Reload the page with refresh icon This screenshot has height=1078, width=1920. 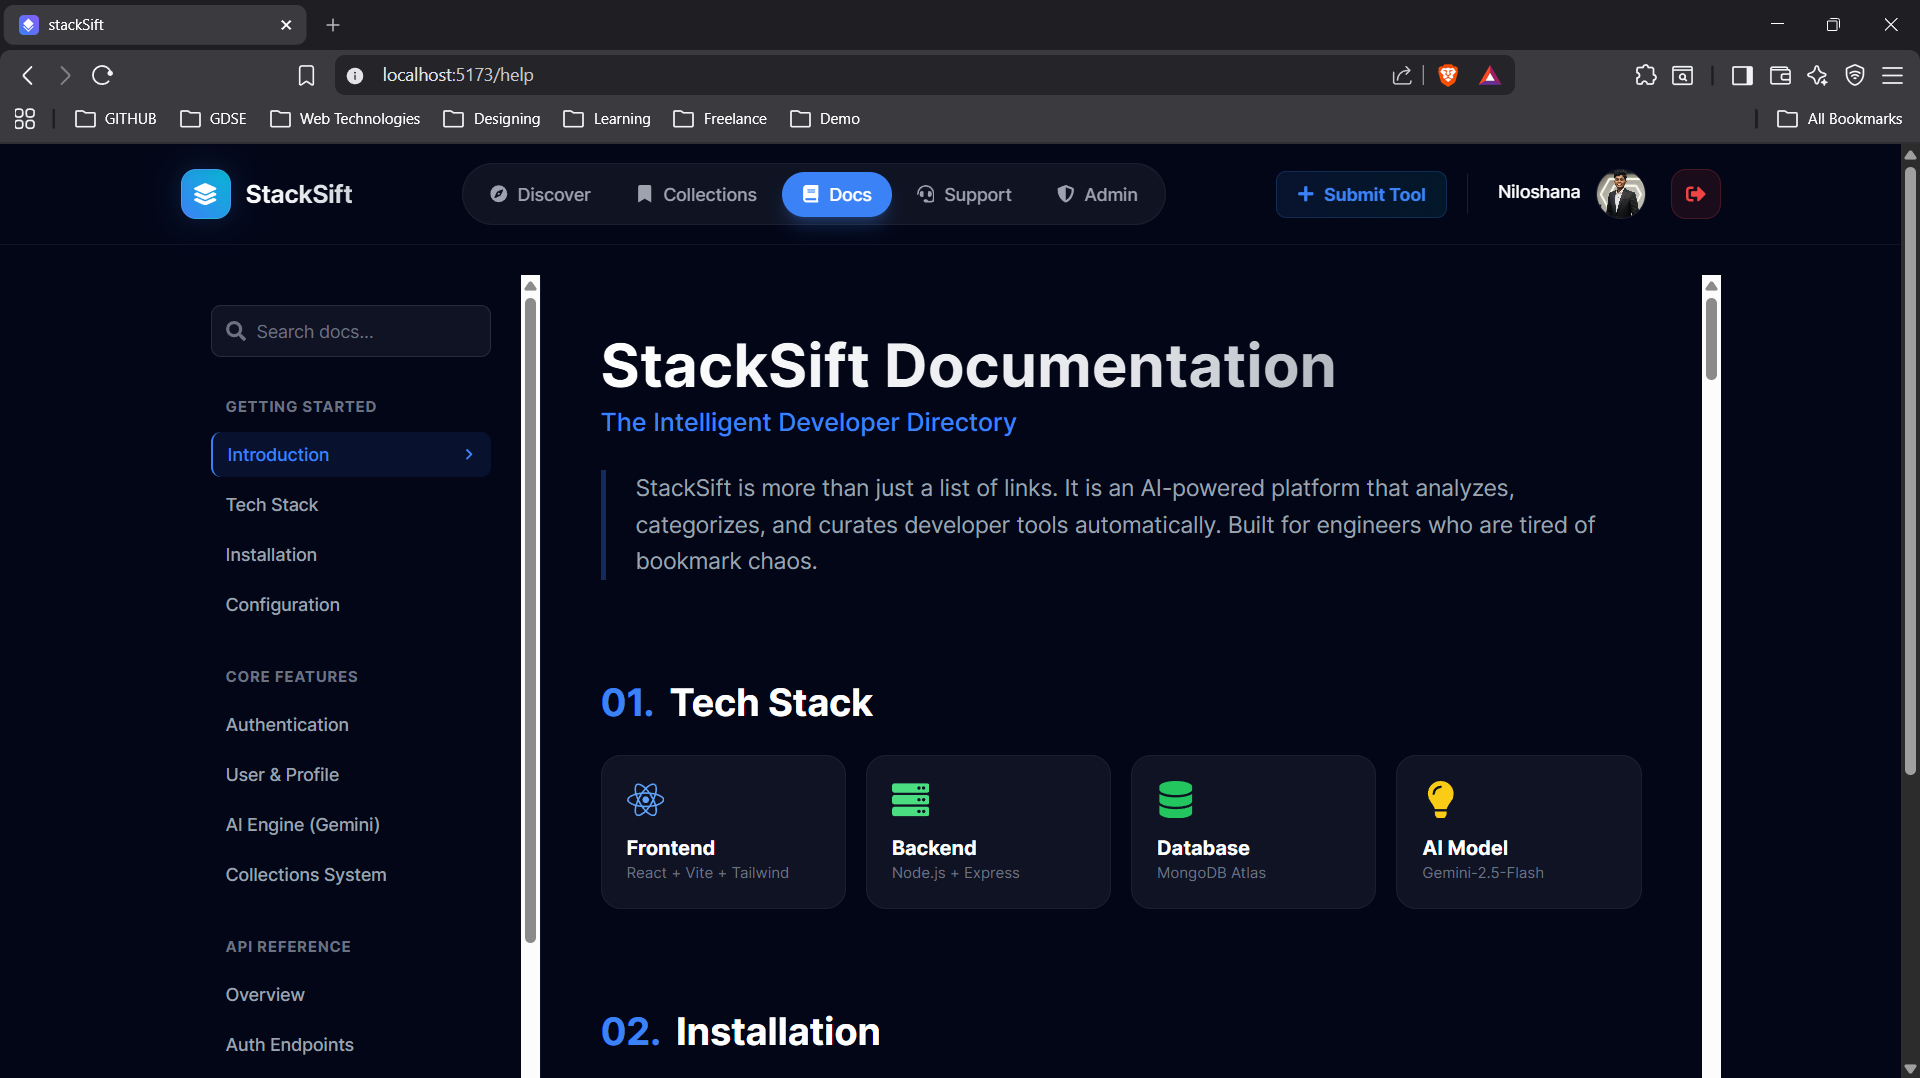[x=102, y=75]
